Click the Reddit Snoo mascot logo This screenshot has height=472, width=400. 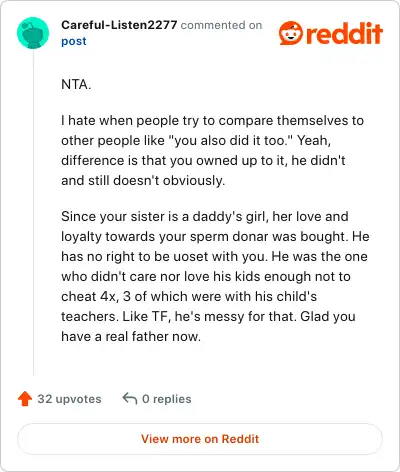pos(291,33)
